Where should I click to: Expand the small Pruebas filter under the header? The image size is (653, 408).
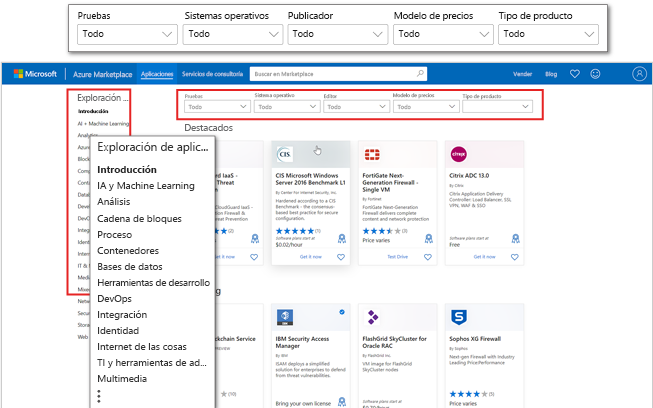(217, 107)
